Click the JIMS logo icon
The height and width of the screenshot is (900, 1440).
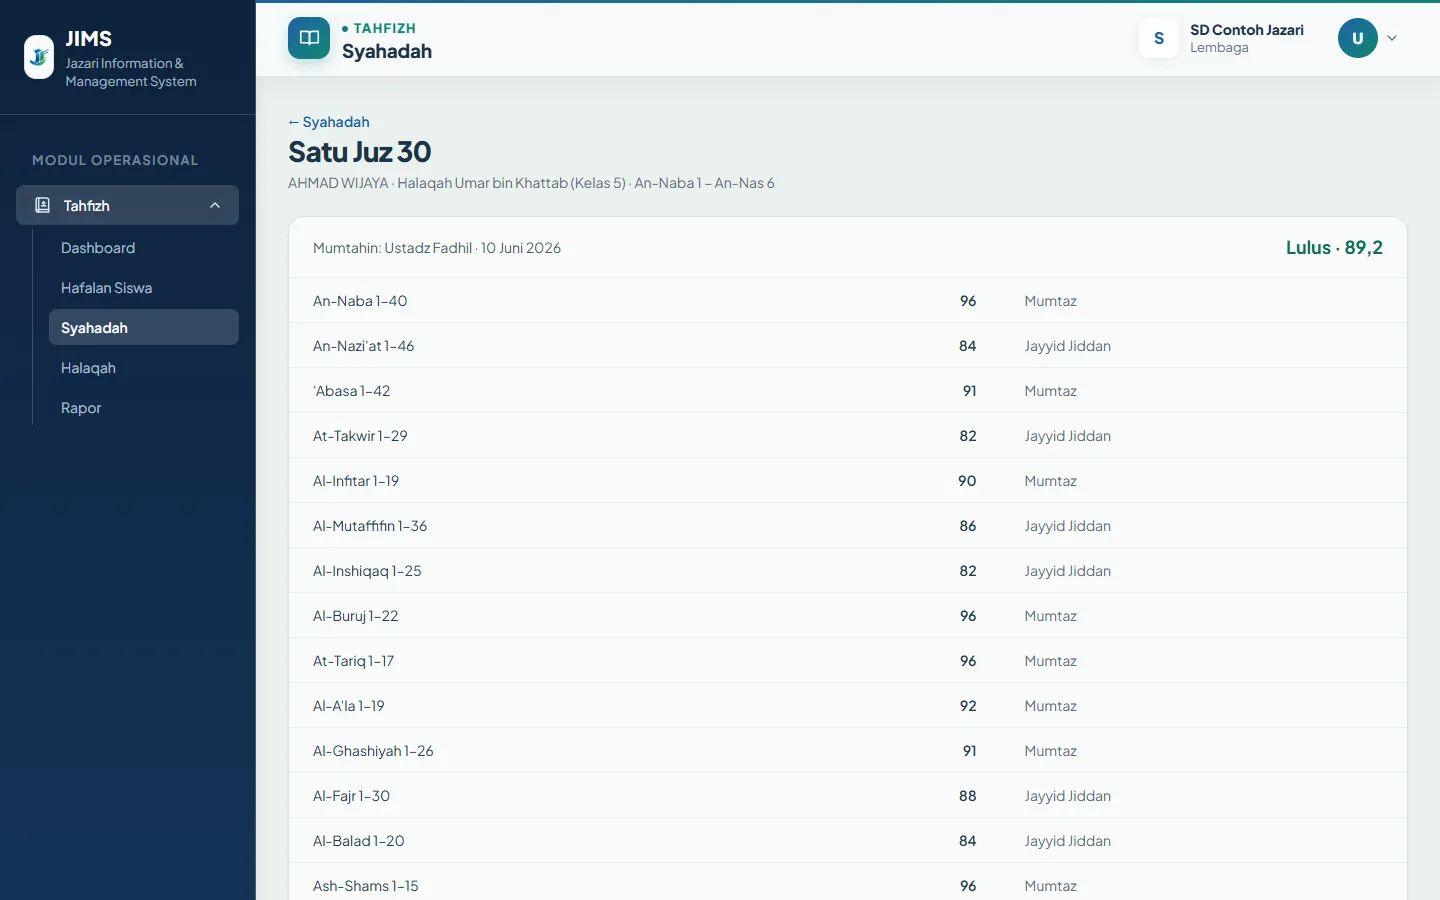pos(39,57)
